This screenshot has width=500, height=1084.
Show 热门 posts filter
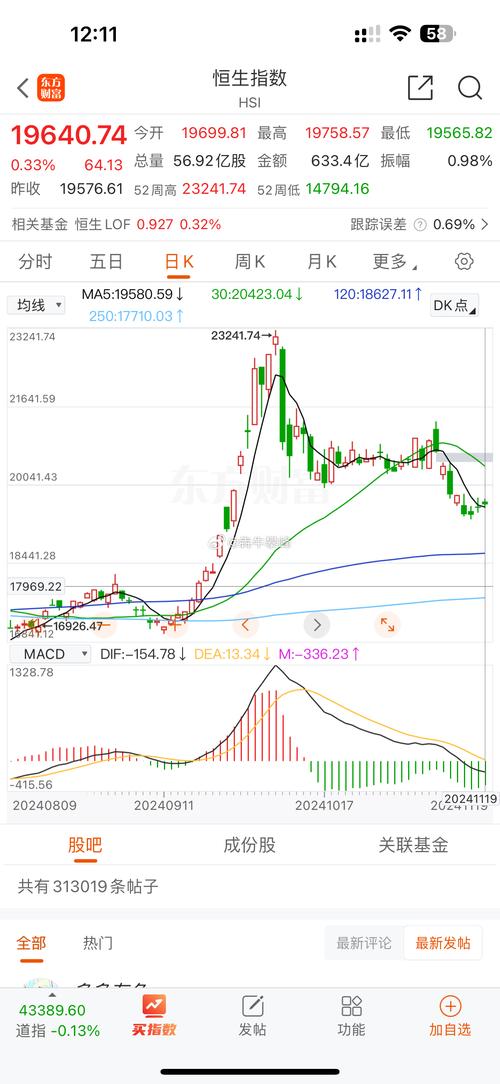tap(98, 943)
